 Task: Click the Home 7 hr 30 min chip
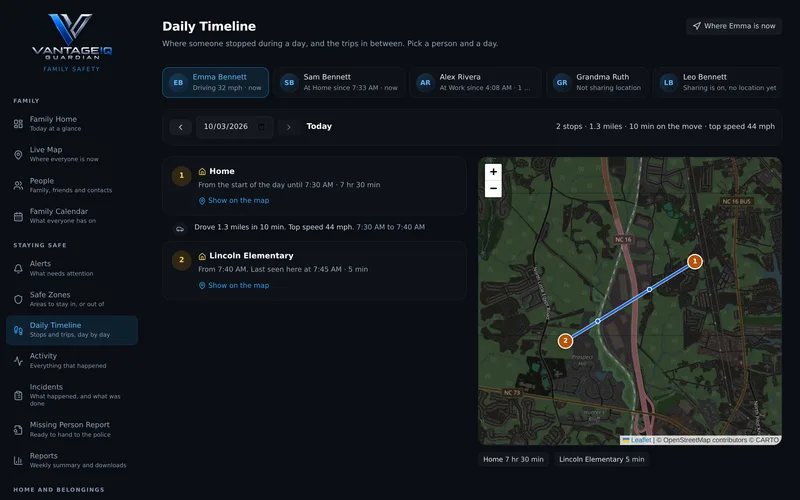tap(513, 459)
